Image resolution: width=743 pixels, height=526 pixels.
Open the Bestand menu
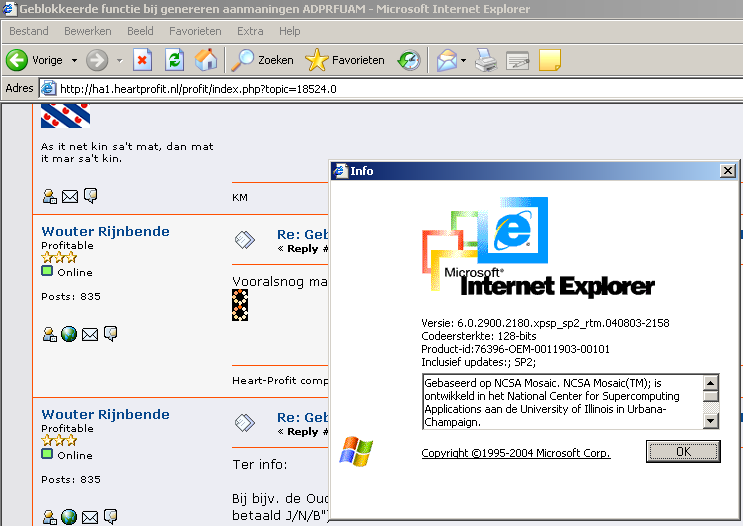(29, 31)
